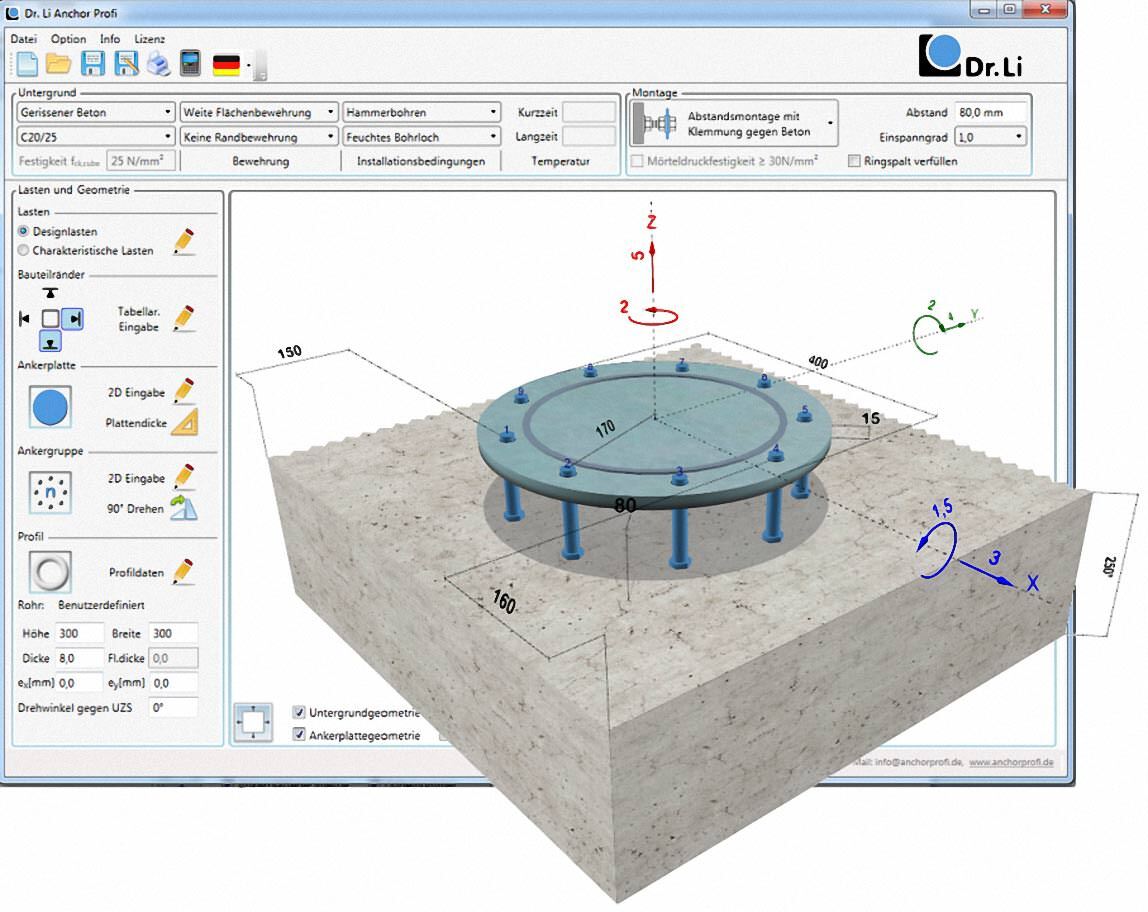Open the Gerissener Beton dropdown
This screenshot has height=912, width=1148.
[x=95, y=112]
